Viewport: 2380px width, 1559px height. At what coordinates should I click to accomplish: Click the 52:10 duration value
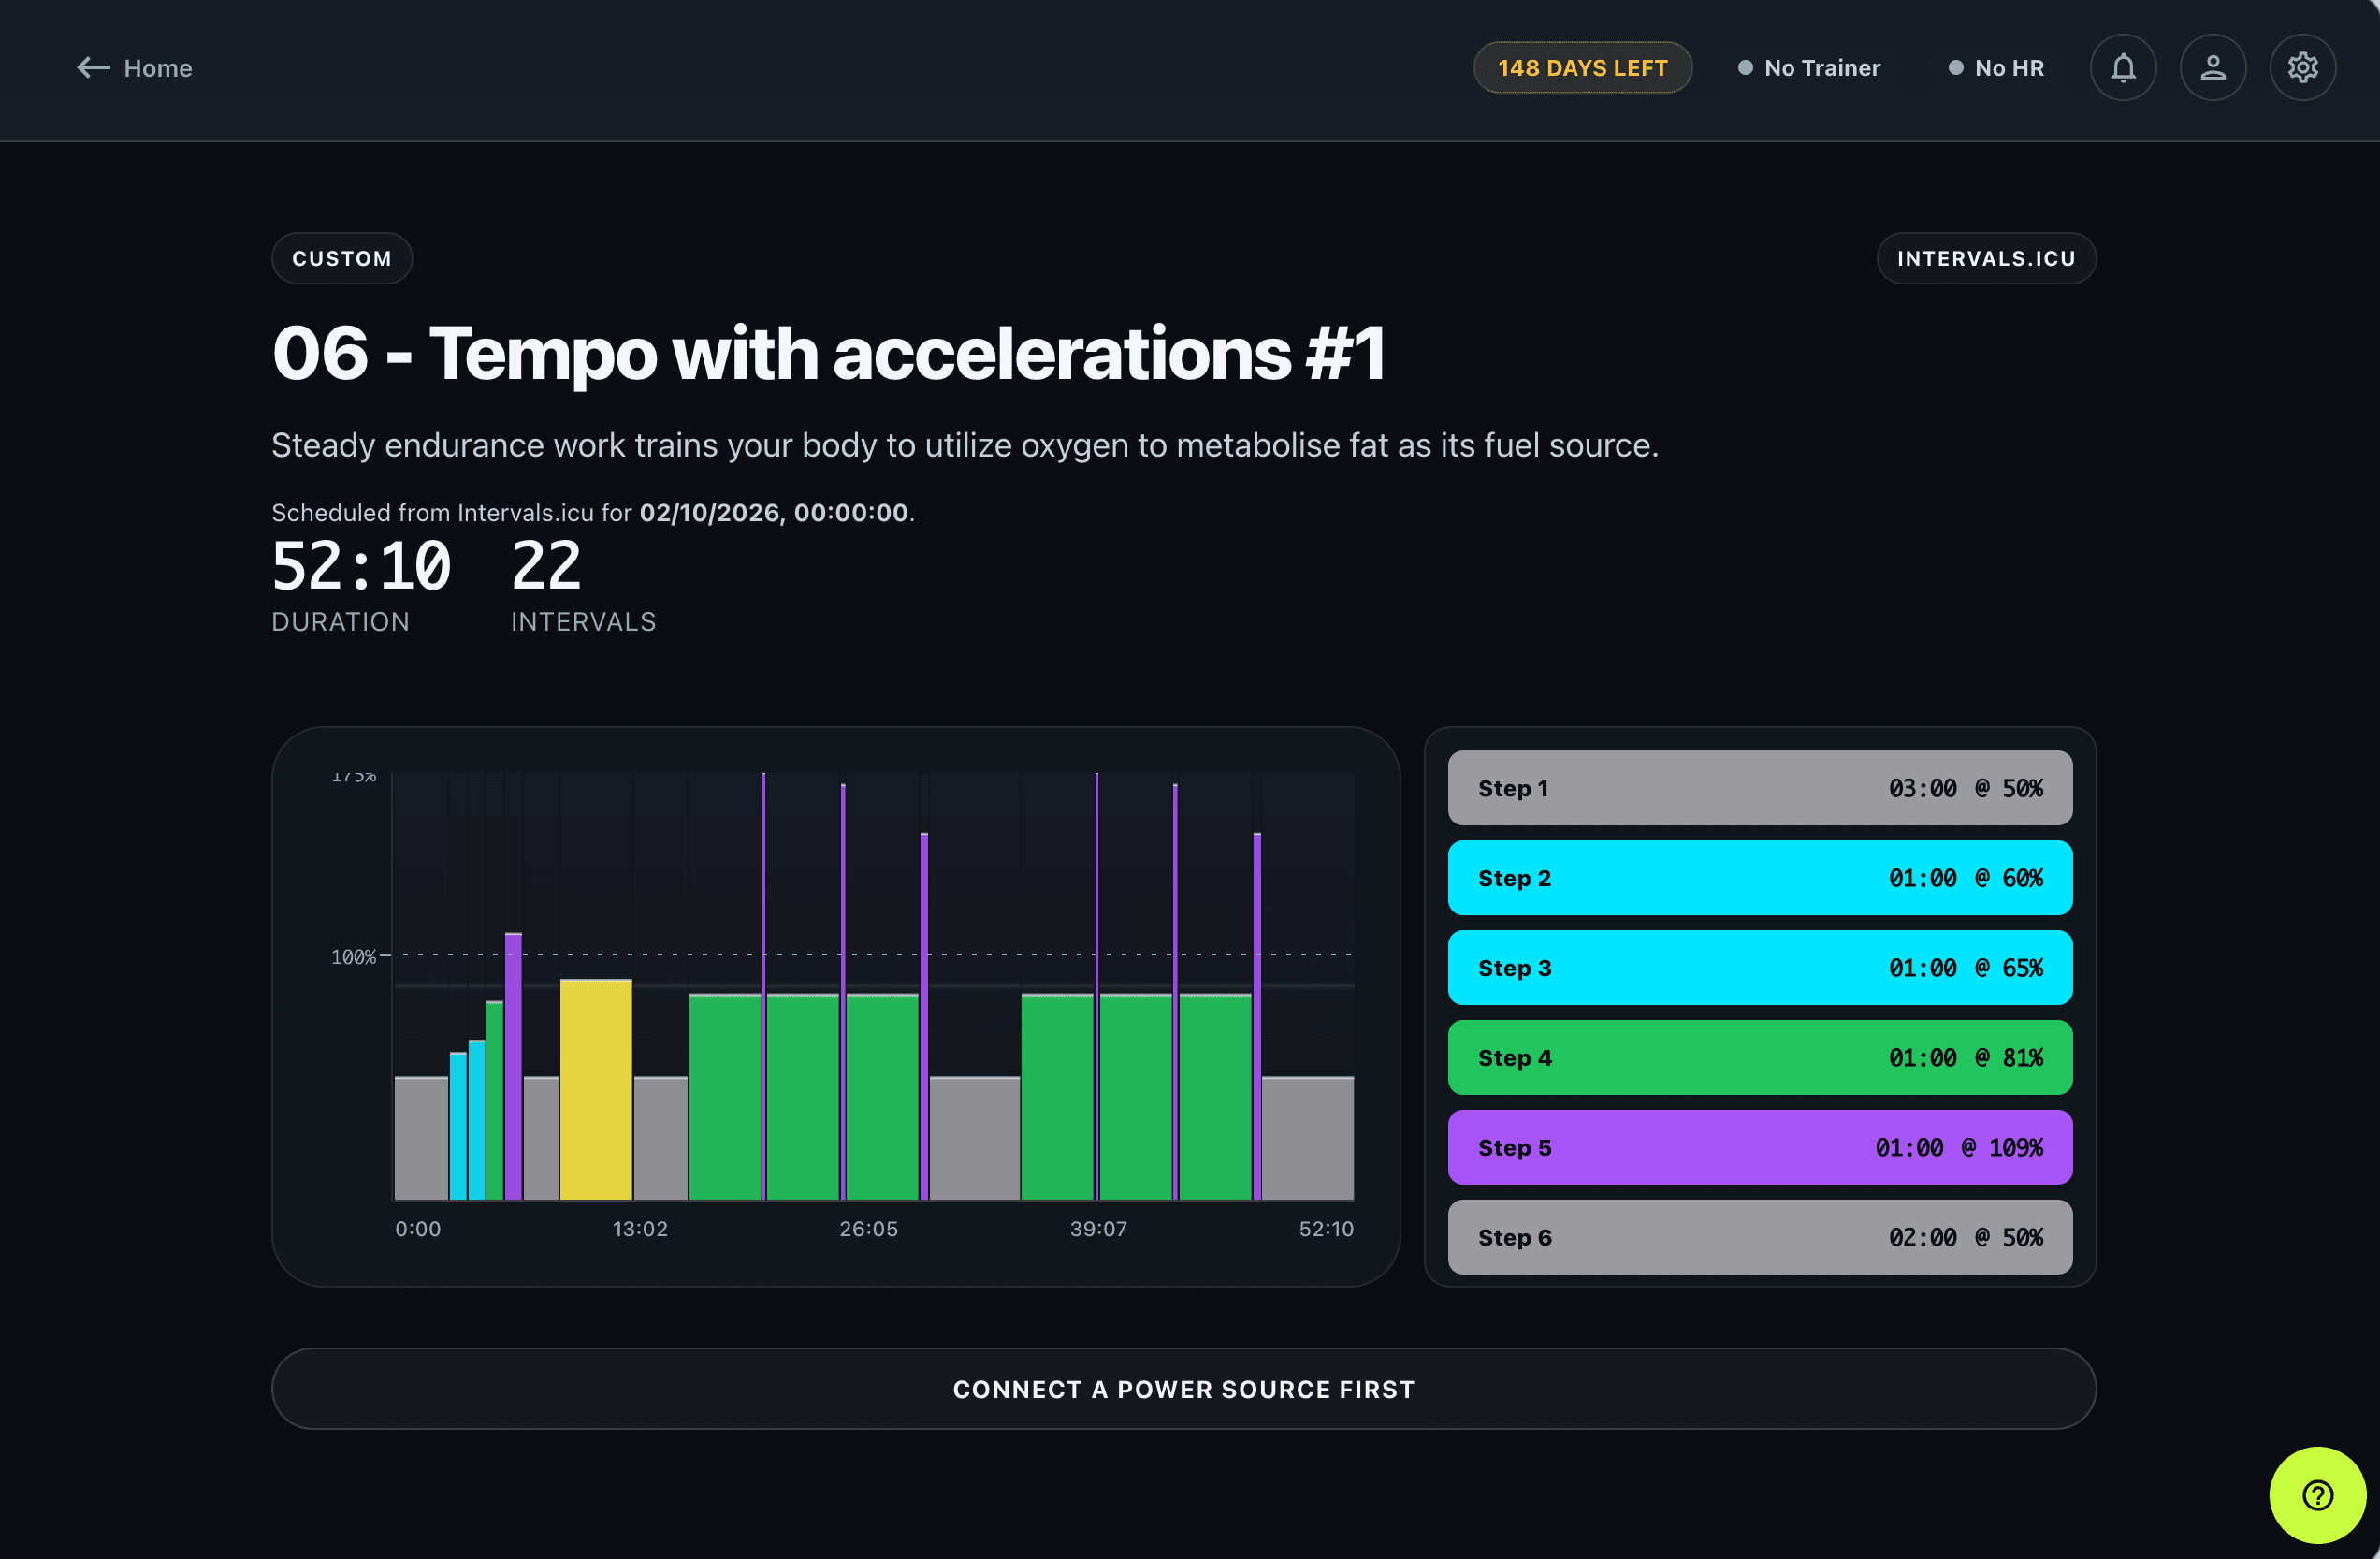coord(362,567)
